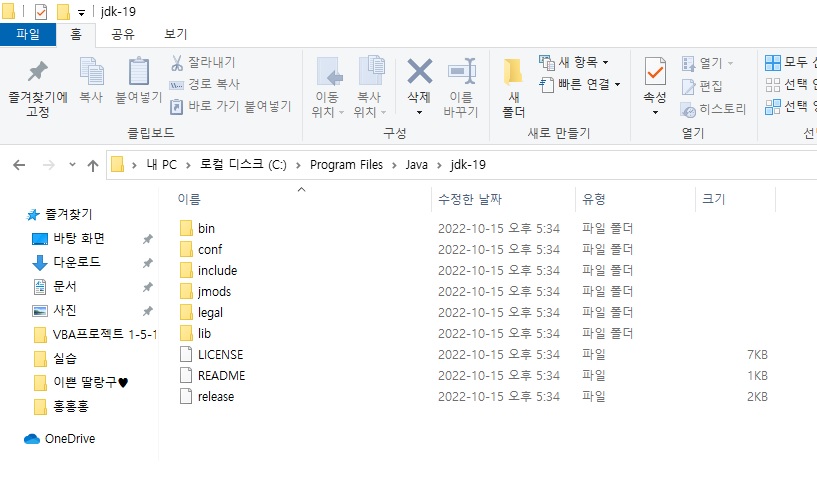The image size is (817, 480).
Task: Click the Copy (복사) ribbon icon
Action: (x=91, y=71)
